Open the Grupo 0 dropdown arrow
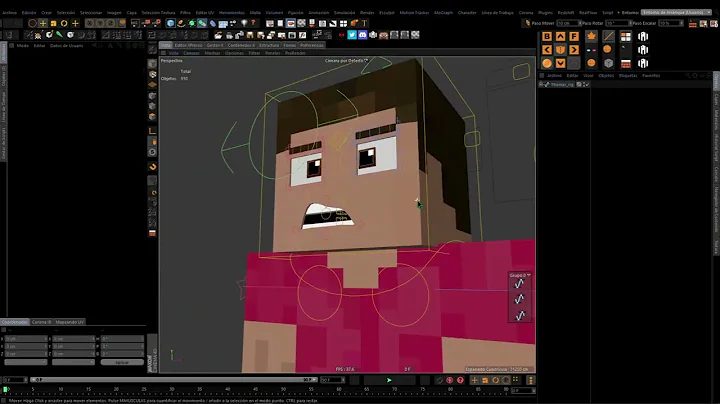This screenshot has height=404, width=720. click(x=529, y=275)
